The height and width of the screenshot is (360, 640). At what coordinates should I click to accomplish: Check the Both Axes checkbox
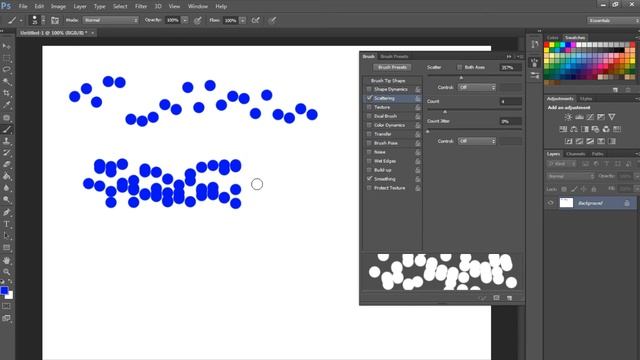point(460,67)
